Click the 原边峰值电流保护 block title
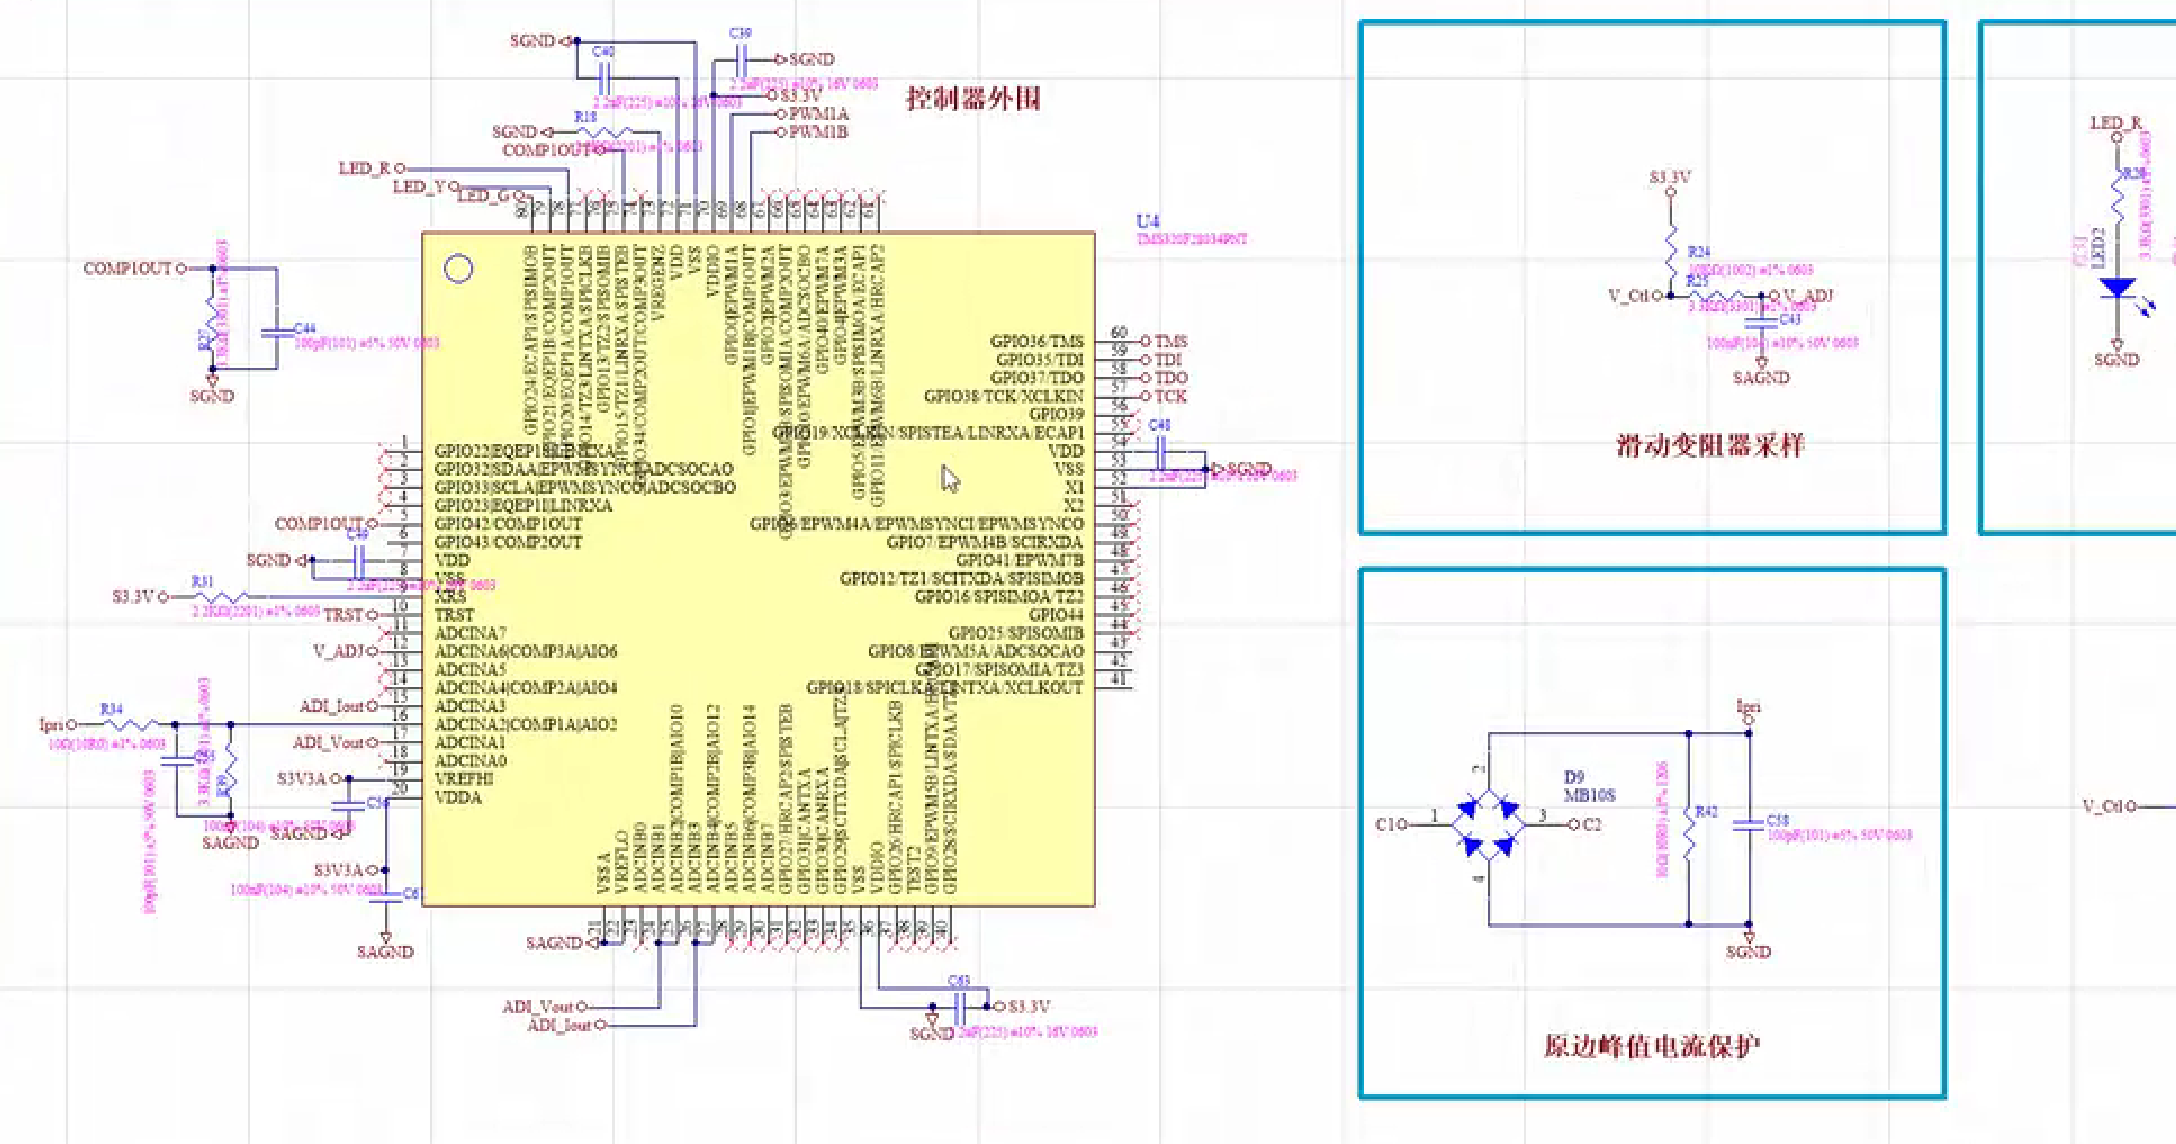 coord(1651,1046)
